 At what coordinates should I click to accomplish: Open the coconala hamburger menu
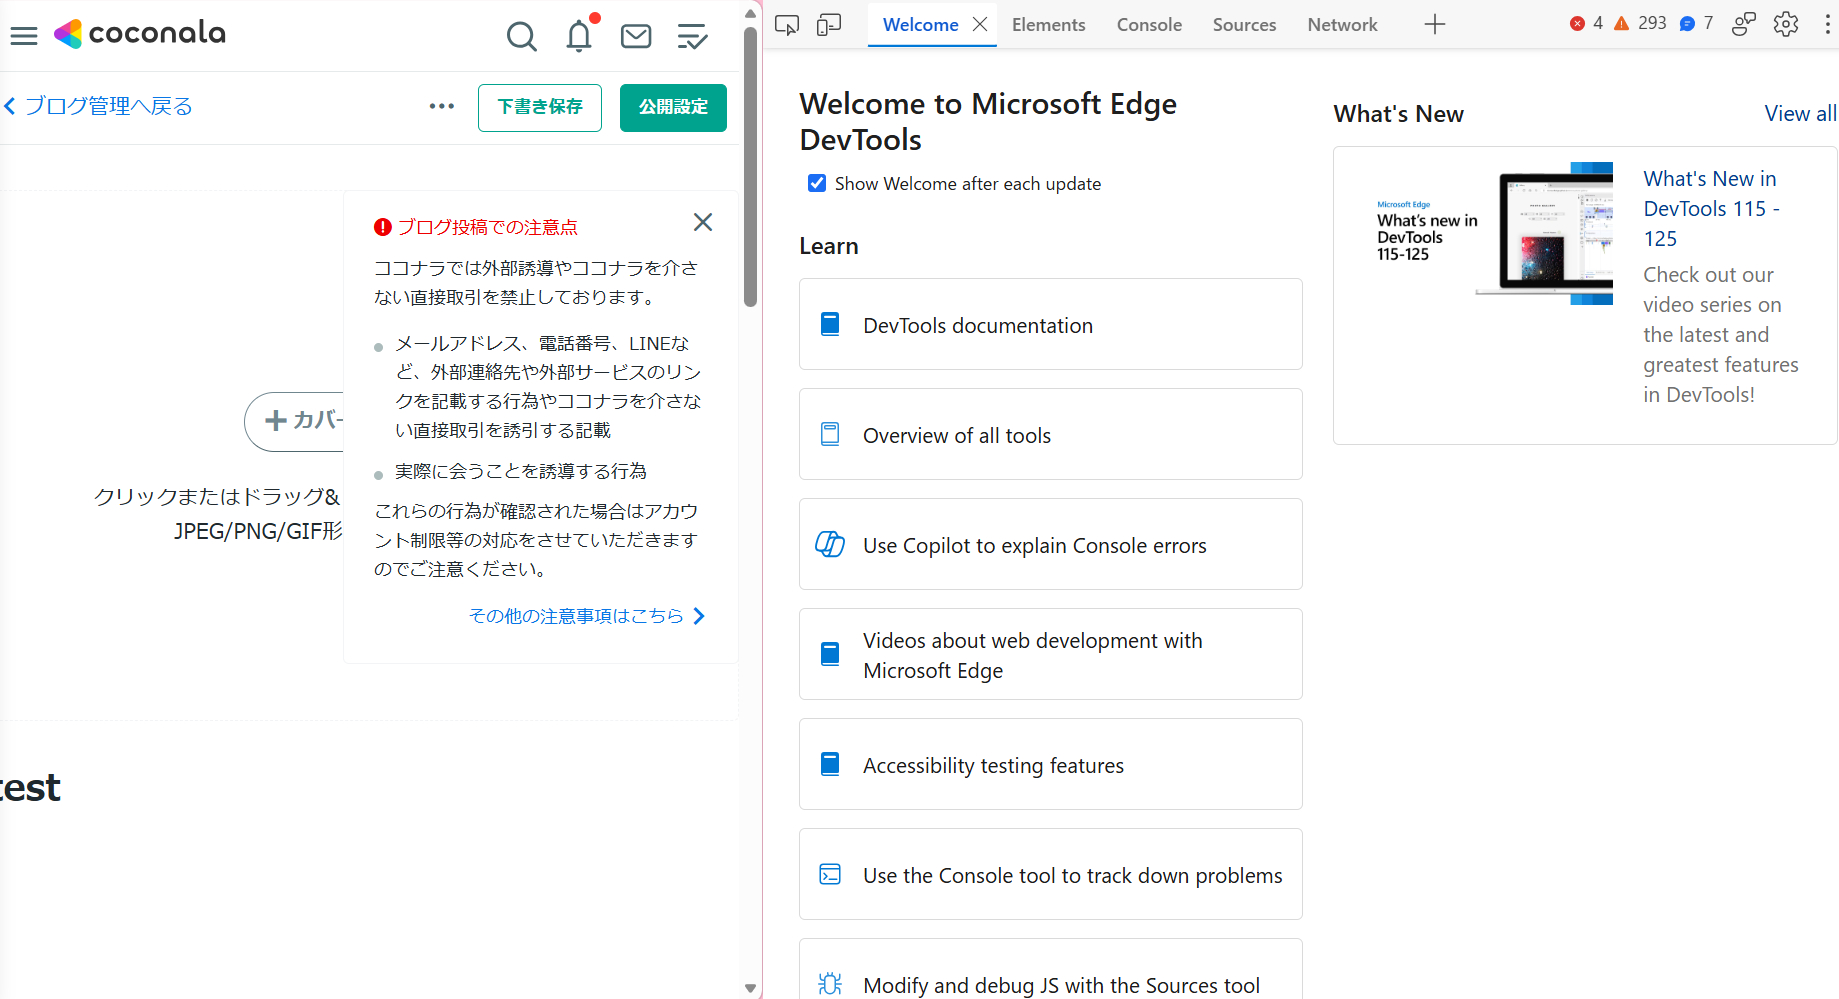point(24,36)
